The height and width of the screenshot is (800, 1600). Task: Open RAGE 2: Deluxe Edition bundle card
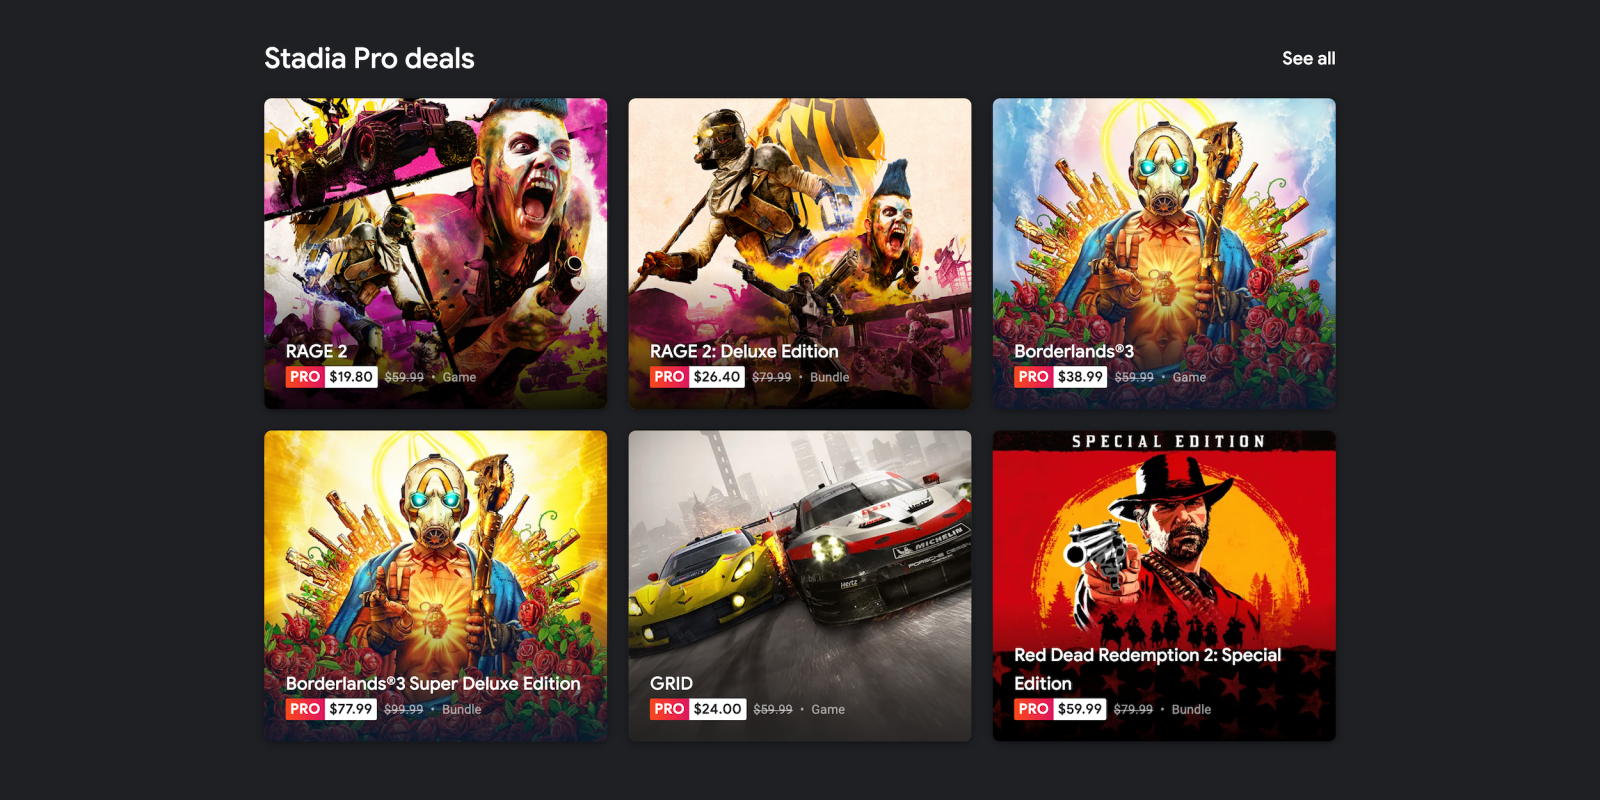pos(800,253)
